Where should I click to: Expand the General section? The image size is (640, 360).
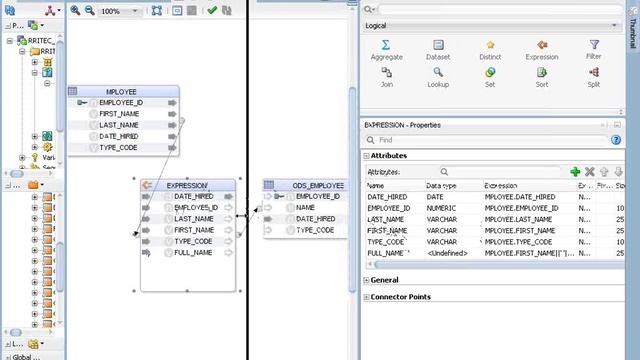366,280
